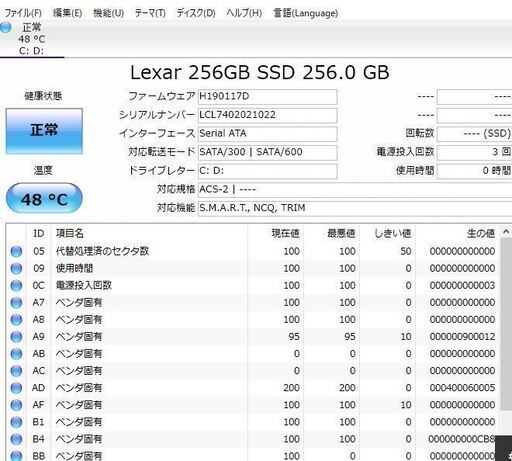Click threshold value 10 in row AF
Image resolution: width=512 pixels, height=461 pixels.
point(406,405)
